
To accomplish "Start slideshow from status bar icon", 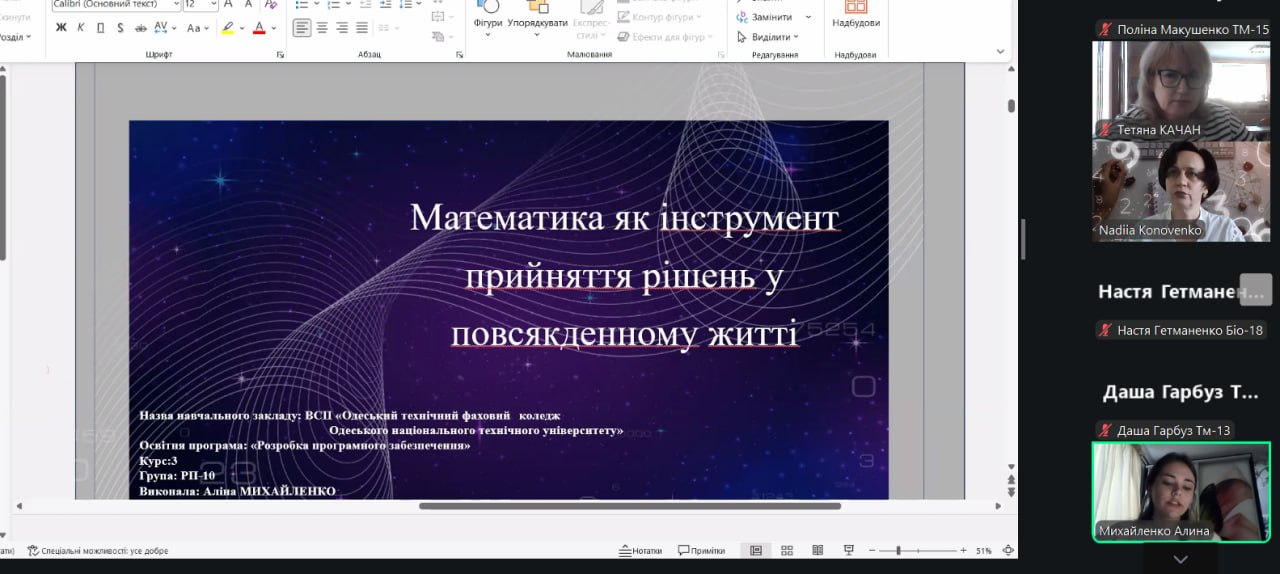I will click(x=849, y=551).
